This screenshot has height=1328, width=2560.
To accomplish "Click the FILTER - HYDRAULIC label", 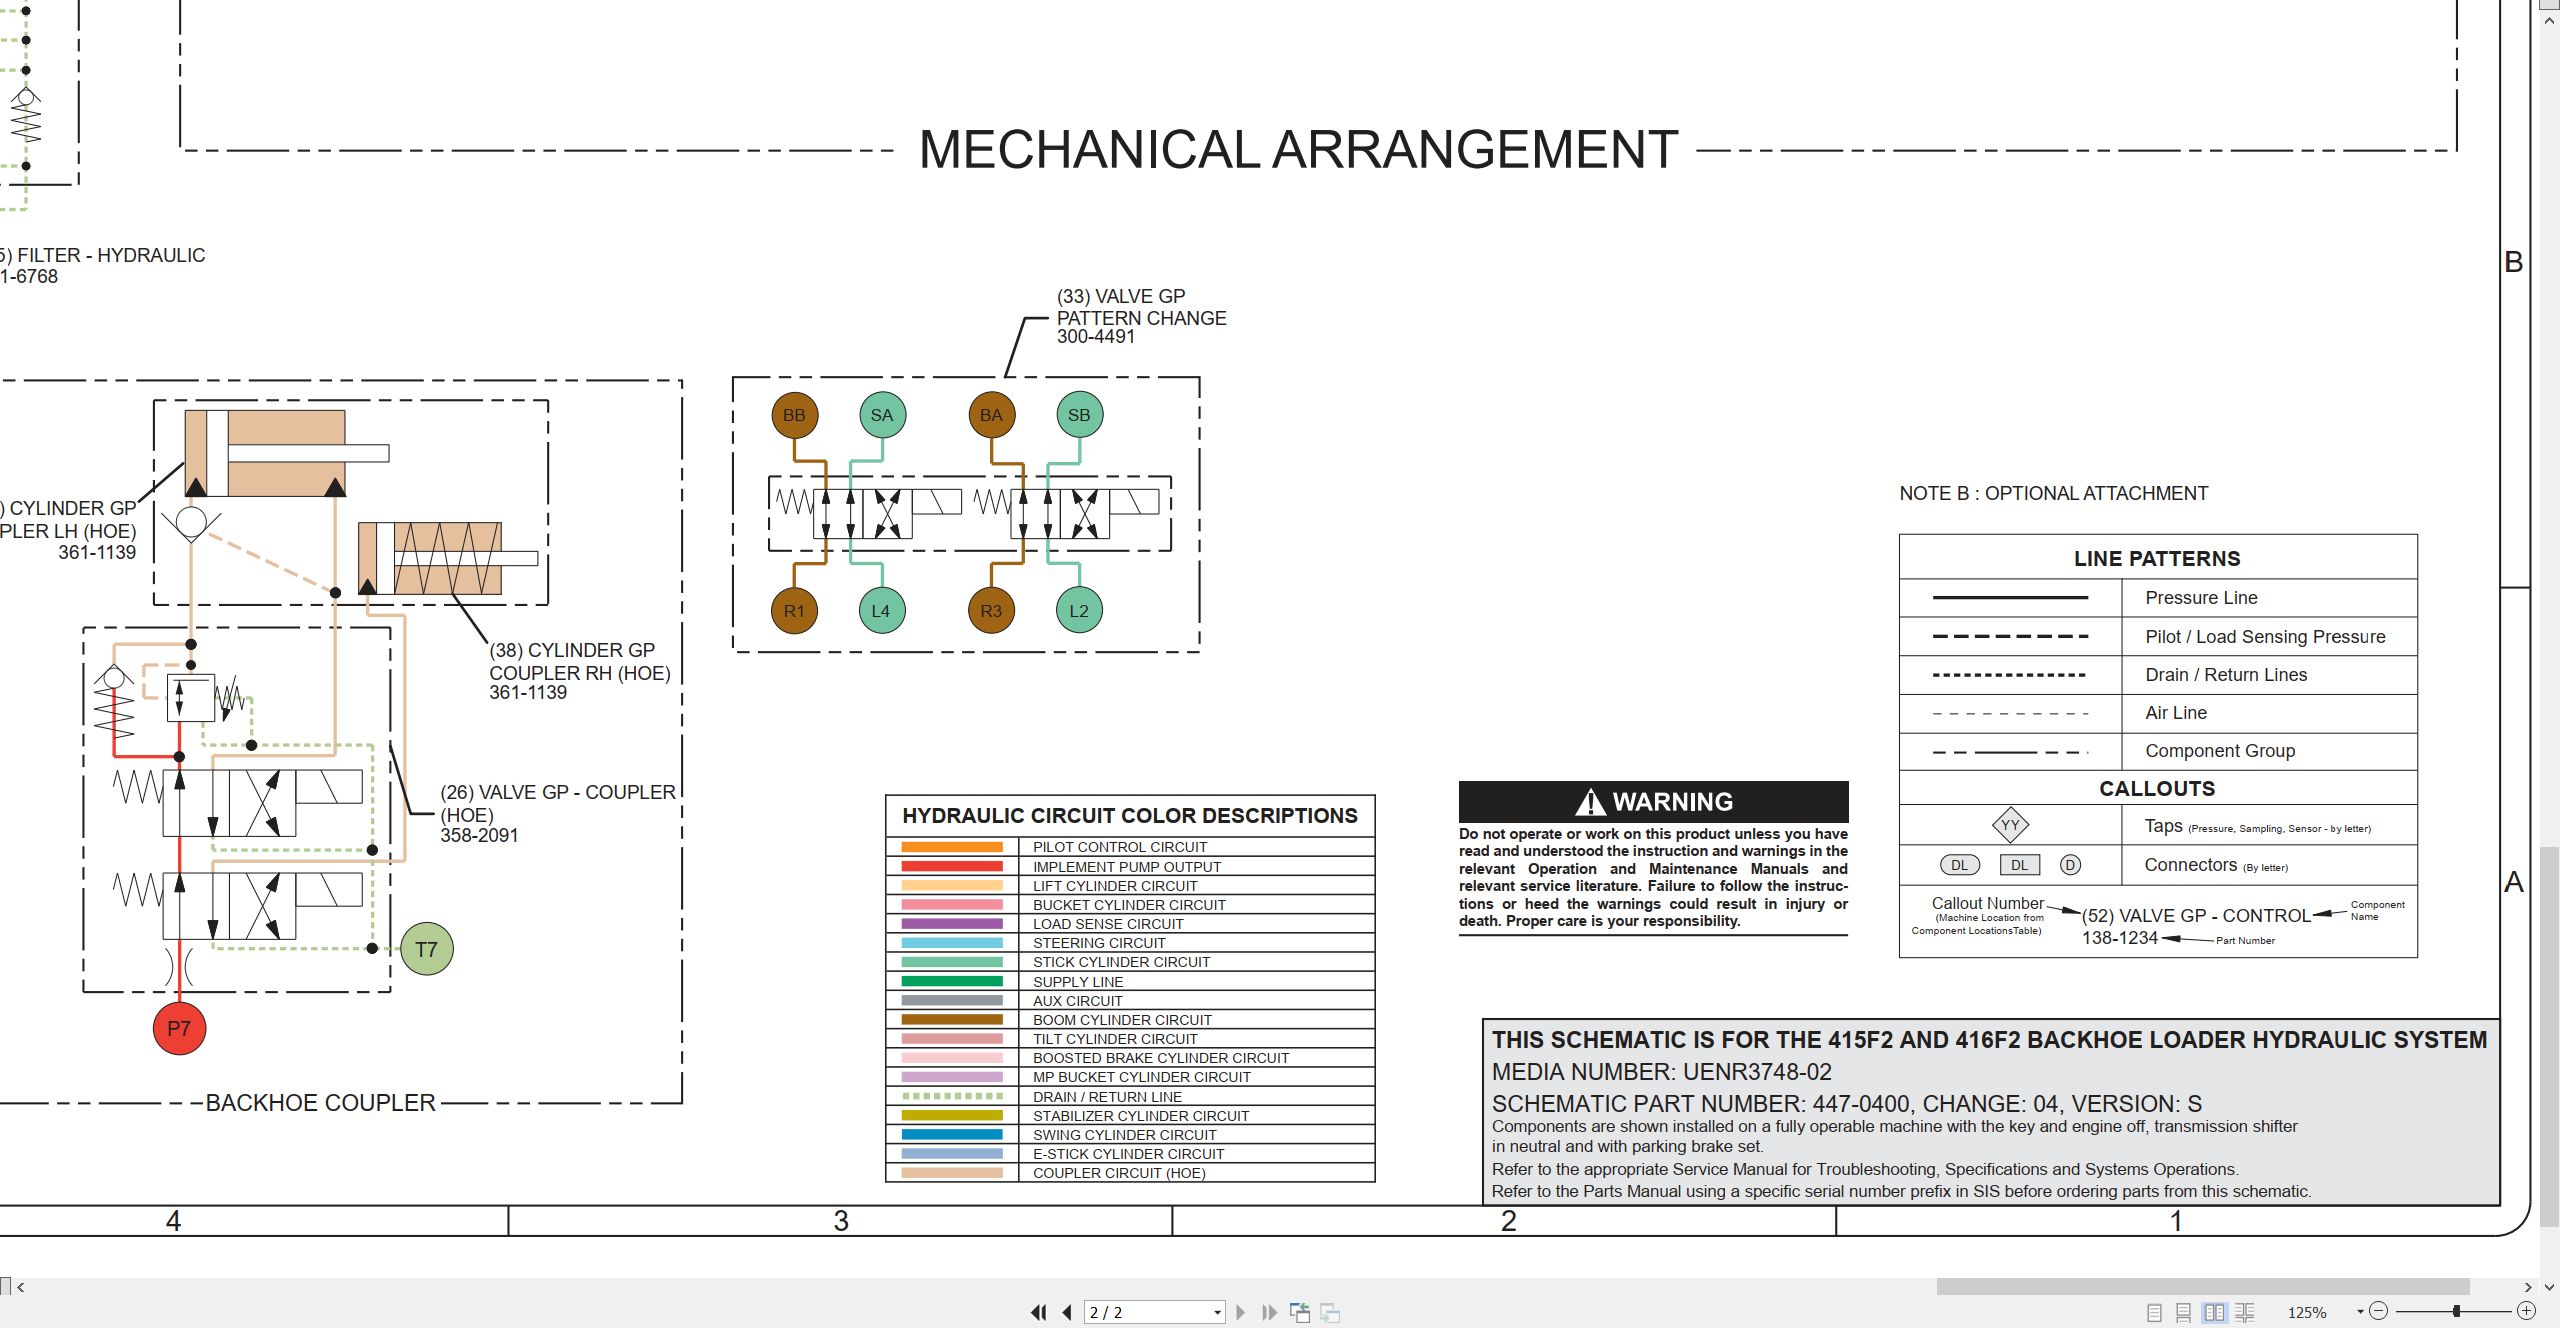I will coord(102,265).
